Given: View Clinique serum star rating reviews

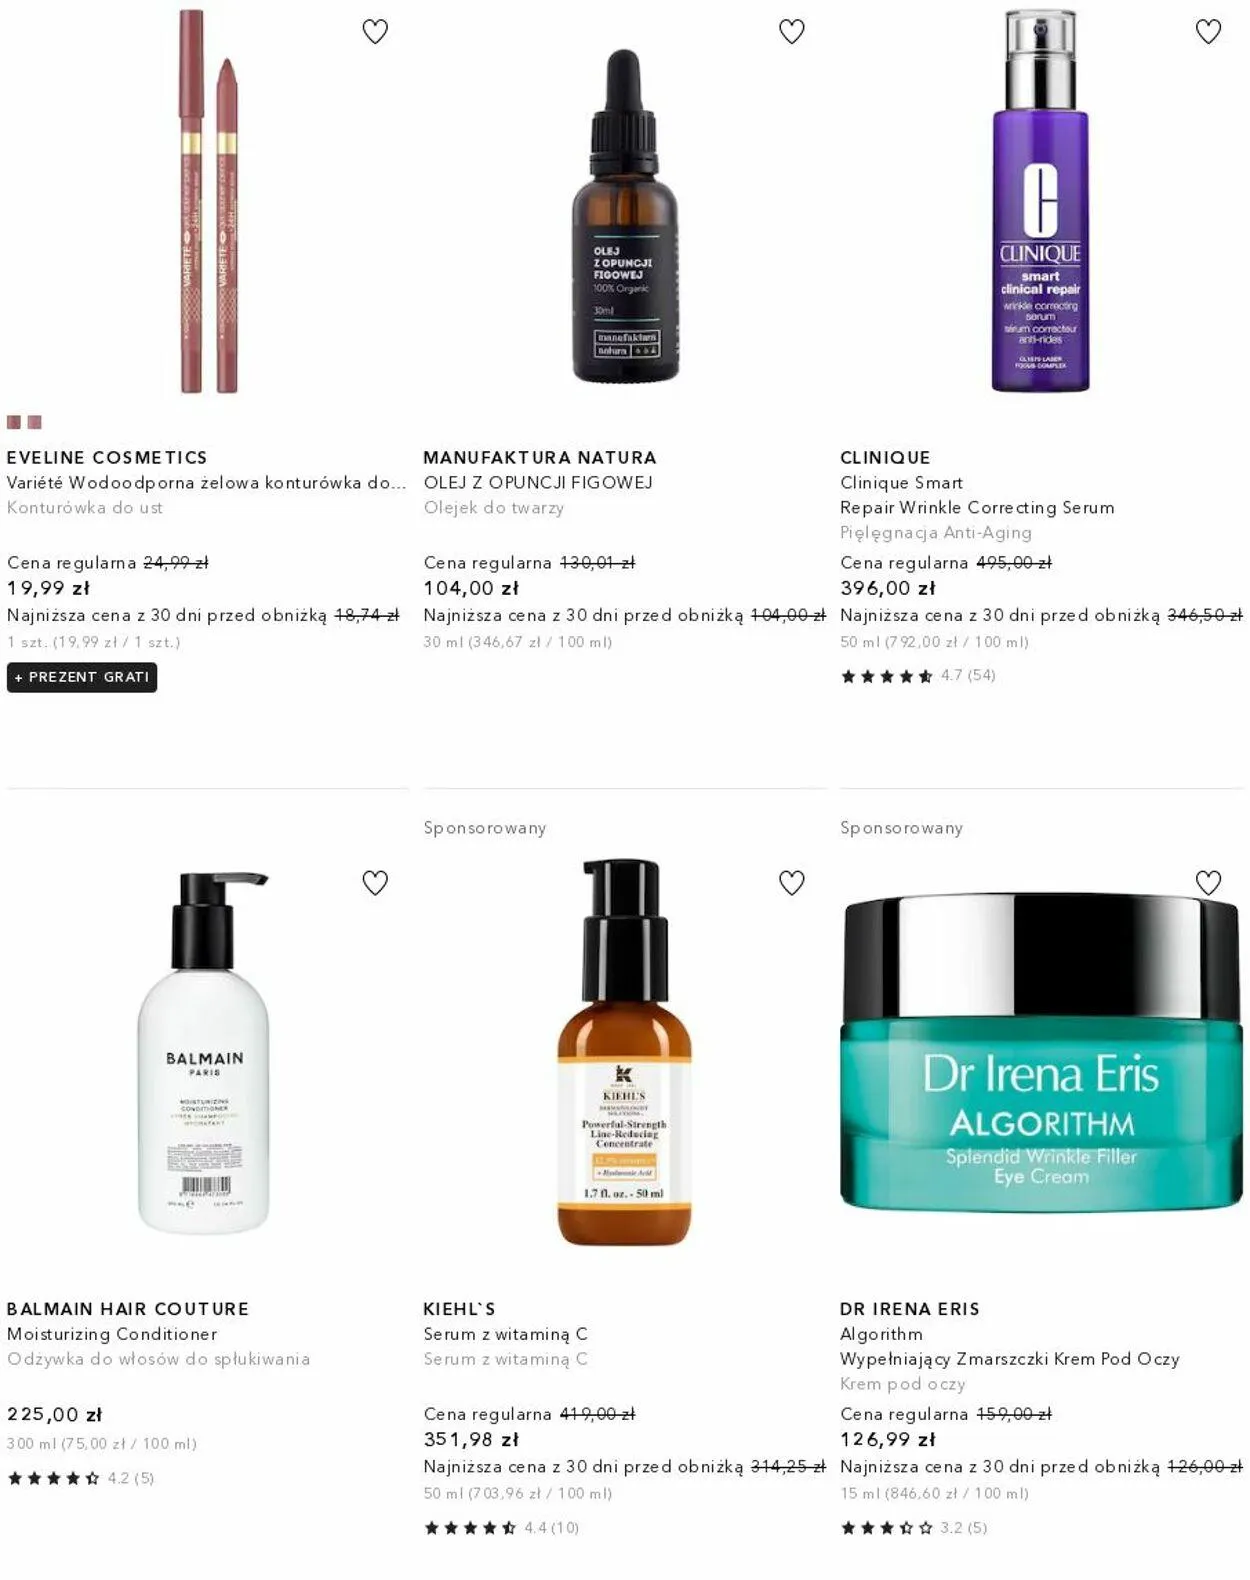Looking at the screenshot, I should pyautogui.click(x=917, y=676).
